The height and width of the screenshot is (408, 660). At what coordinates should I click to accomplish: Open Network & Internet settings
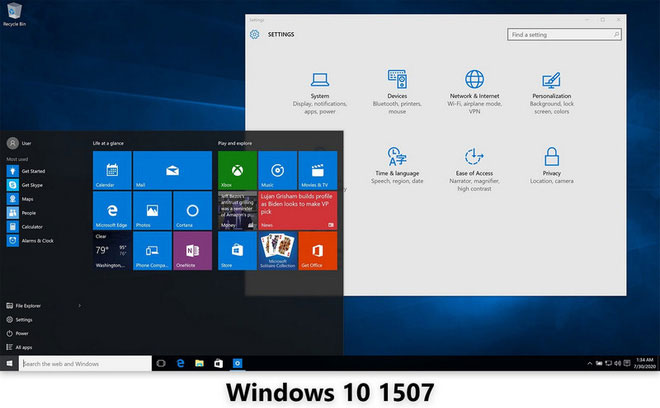coord(474,93)
